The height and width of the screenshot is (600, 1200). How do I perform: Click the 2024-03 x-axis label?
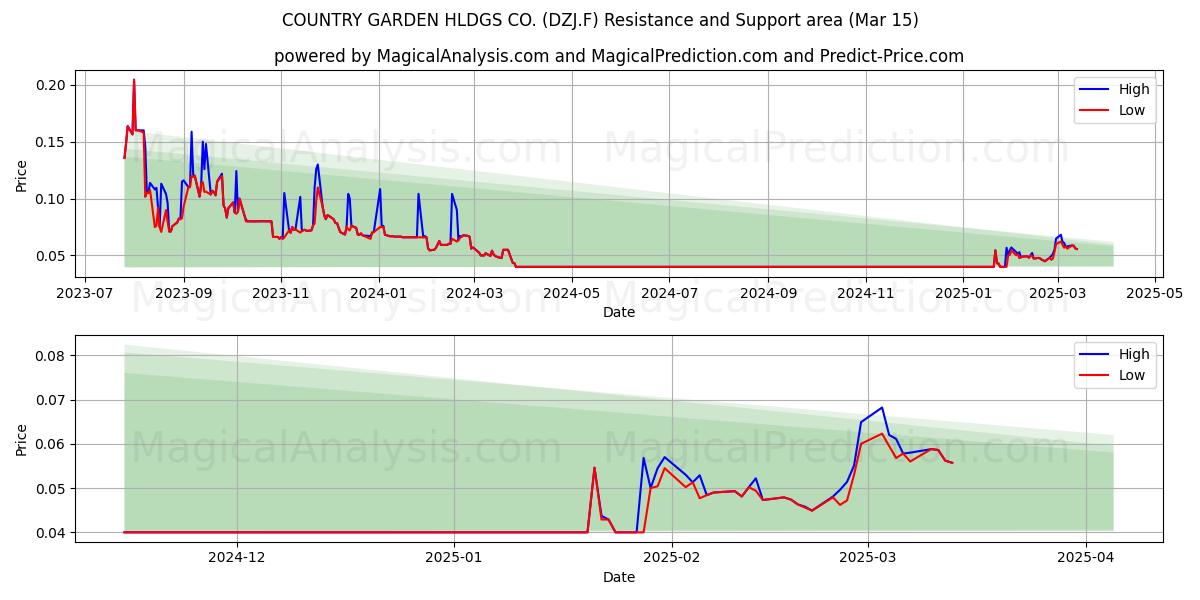pos(475,293)
